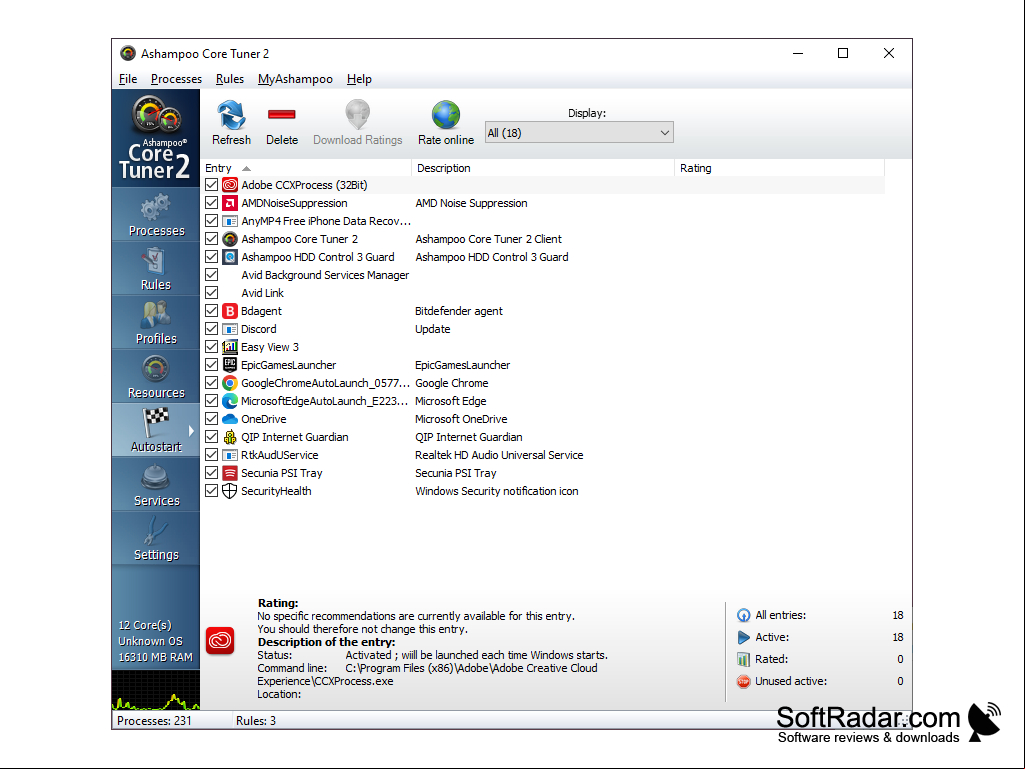Click the 'Rules: 3' status bar entry

[256, 721]
